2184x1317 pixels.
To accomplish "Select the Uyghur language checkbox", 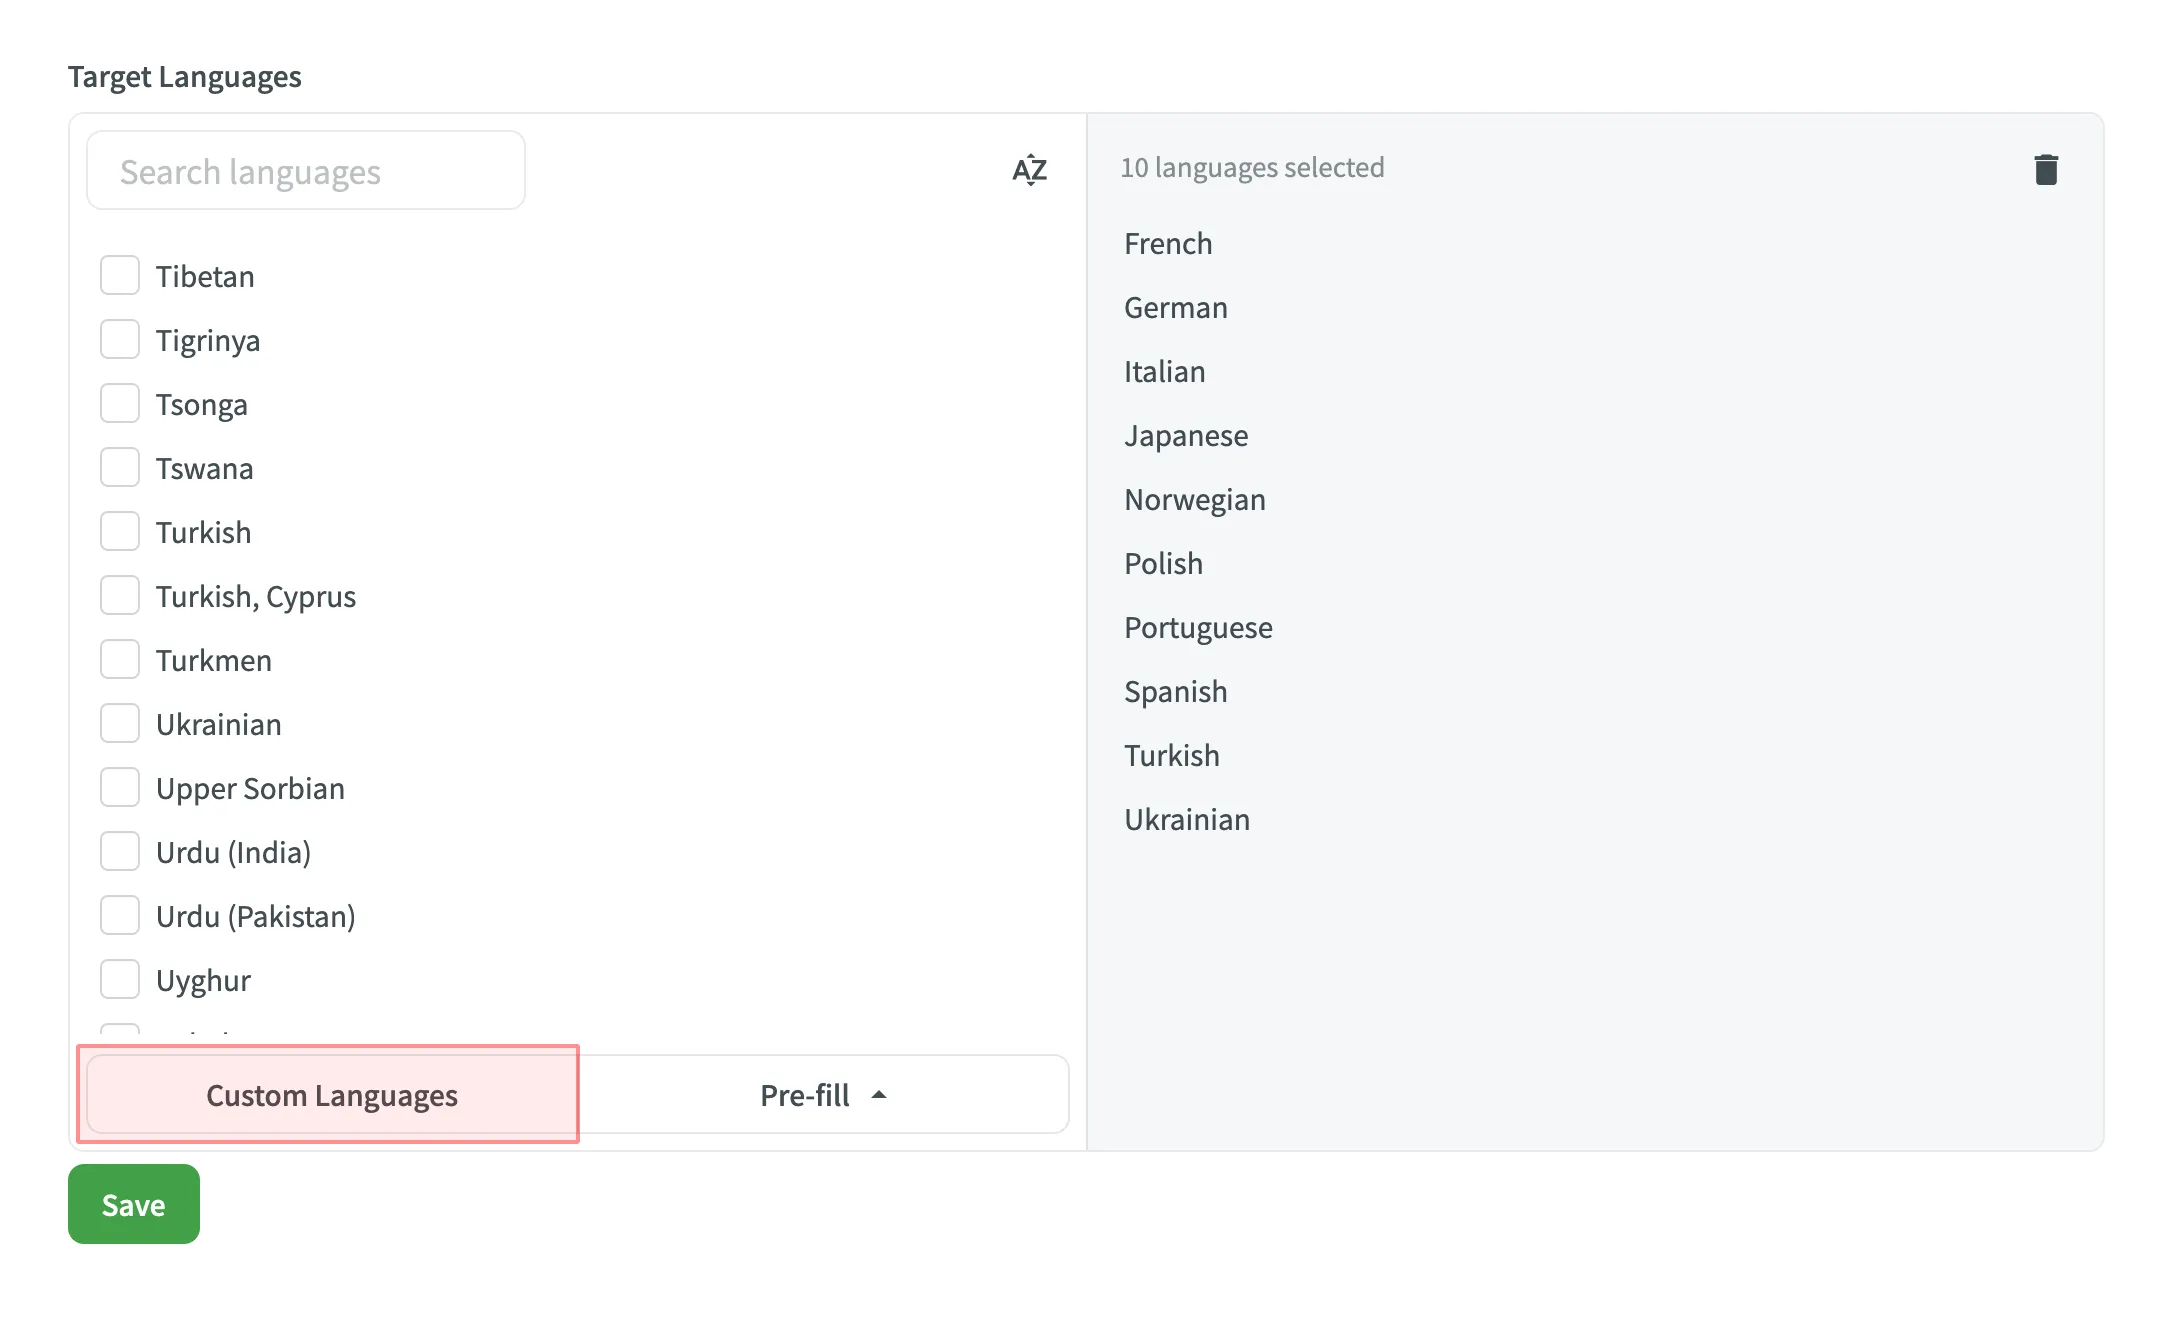I will [119, 979].
